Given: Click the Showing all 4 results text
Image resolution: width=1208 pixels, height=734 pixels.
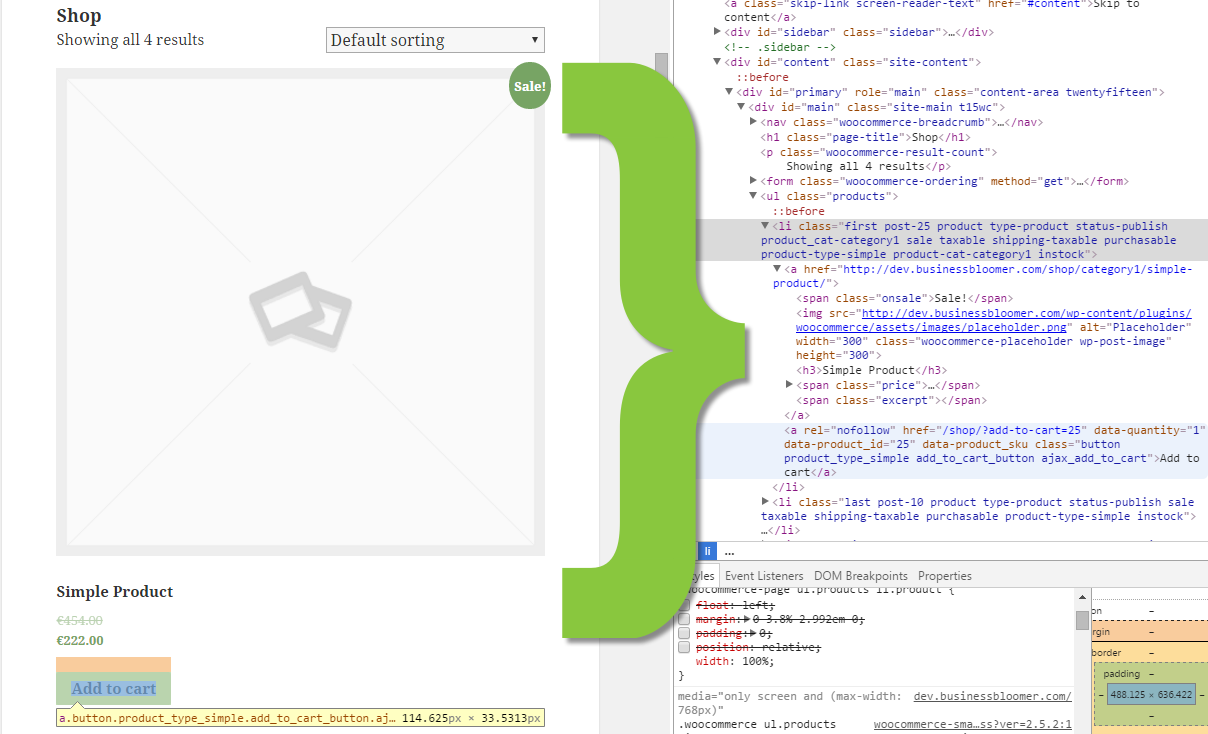Looking at the screenshot, I should pos(130,40).
